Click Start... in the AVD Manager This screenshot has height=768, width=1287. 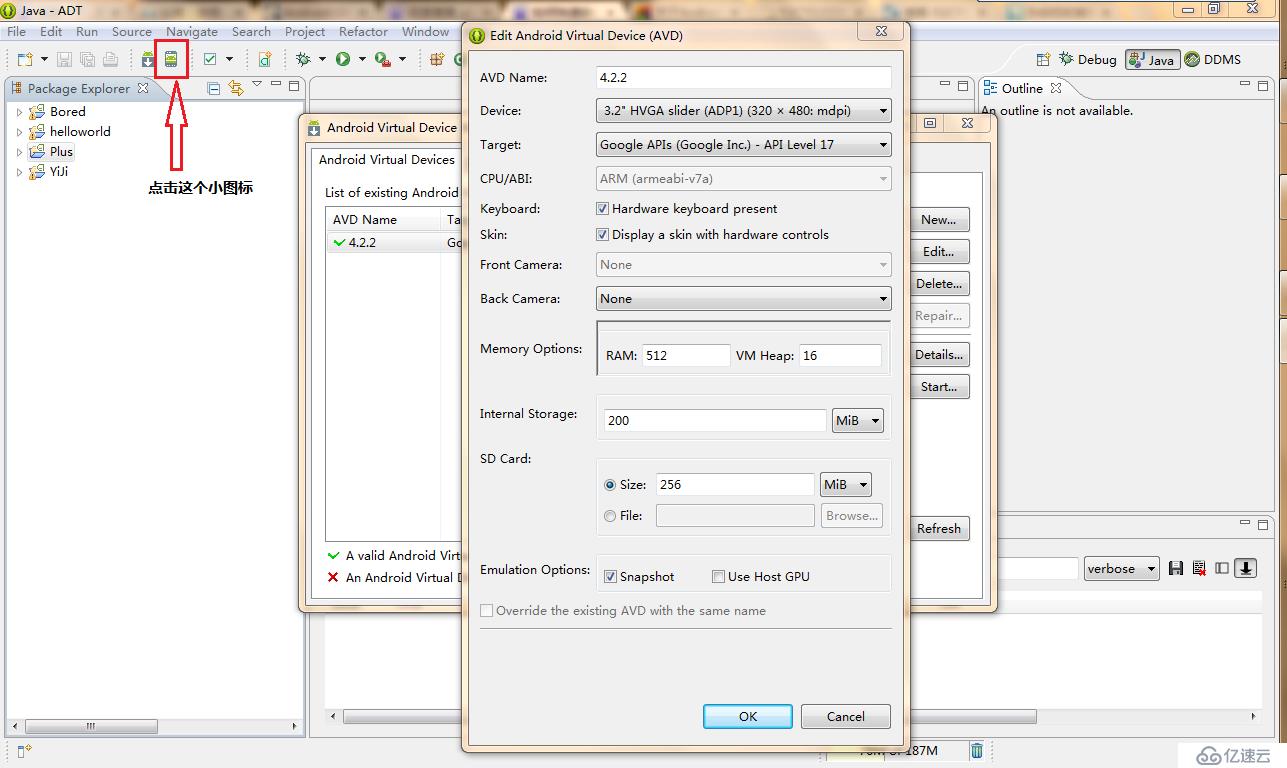coord(939,387)
